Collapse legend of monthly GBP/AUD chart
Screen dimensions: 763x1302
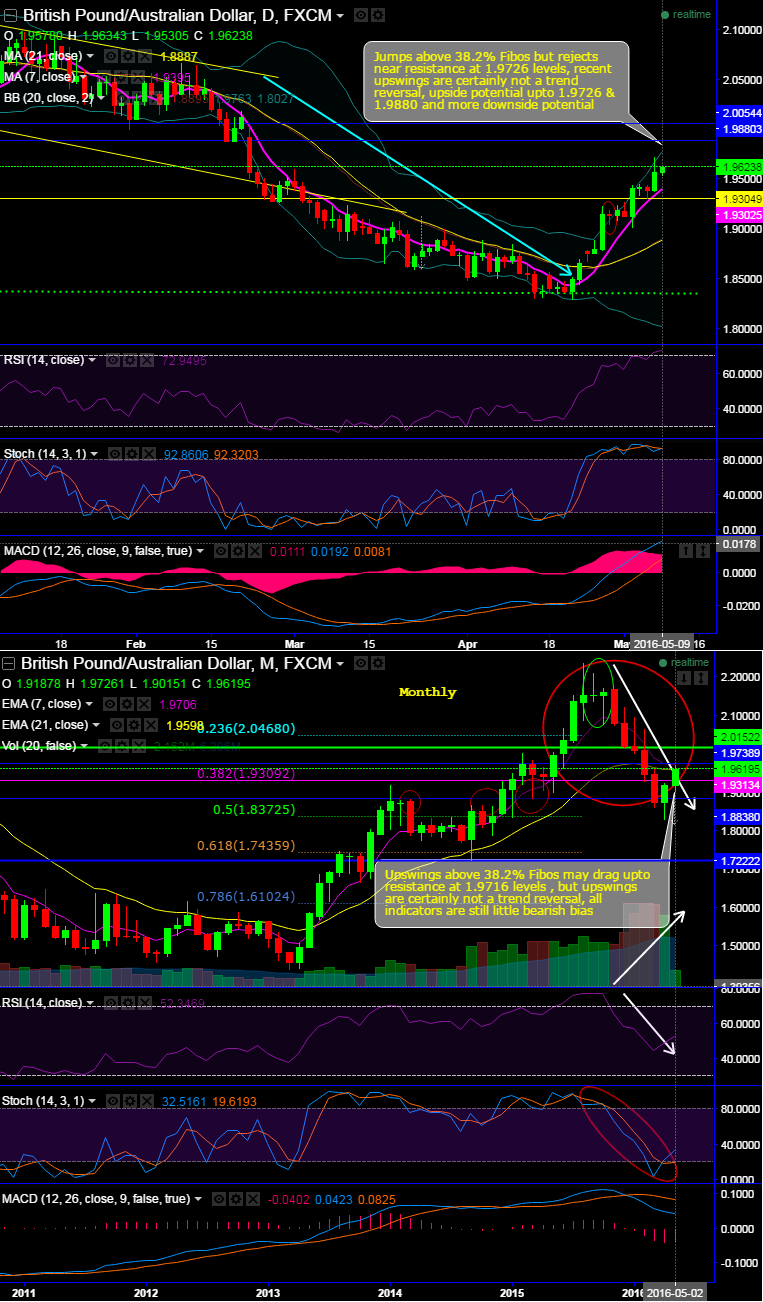point(9,663)
